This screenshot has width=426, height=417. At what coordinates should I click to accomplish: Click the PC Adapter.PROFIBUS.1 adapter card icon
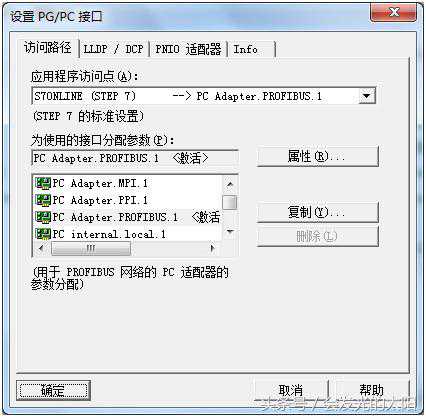(x=43, y=217)
